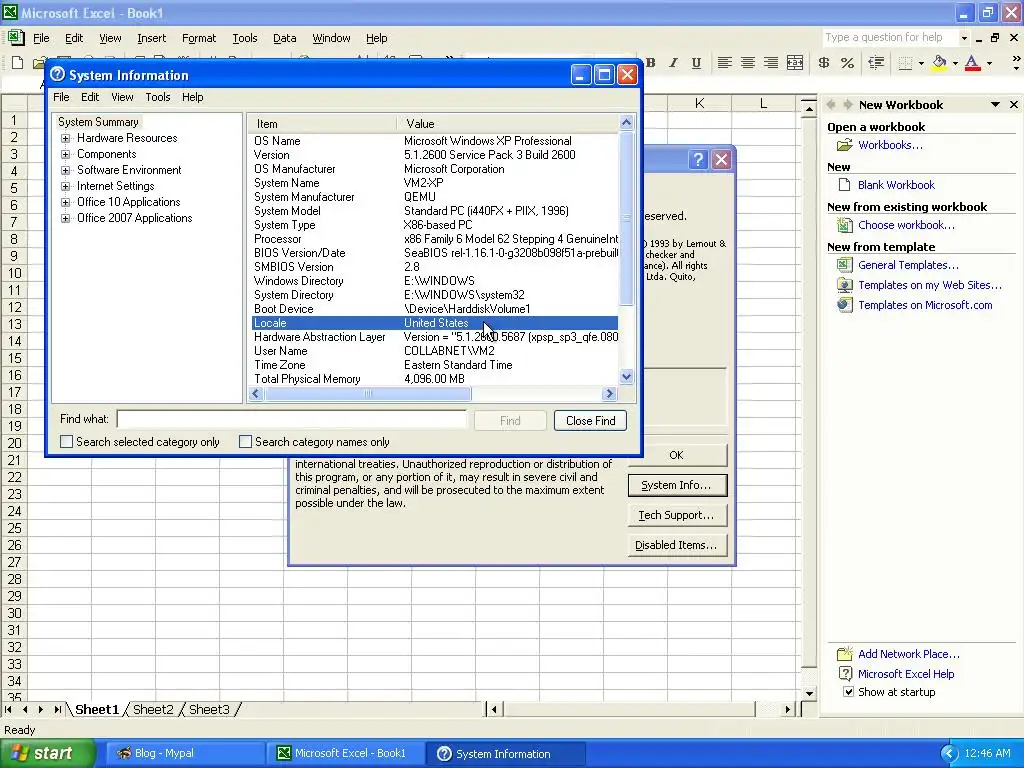1024x768 pixels.
Task: Expand the Software Environment tree node
Action: tap(65, 170)
